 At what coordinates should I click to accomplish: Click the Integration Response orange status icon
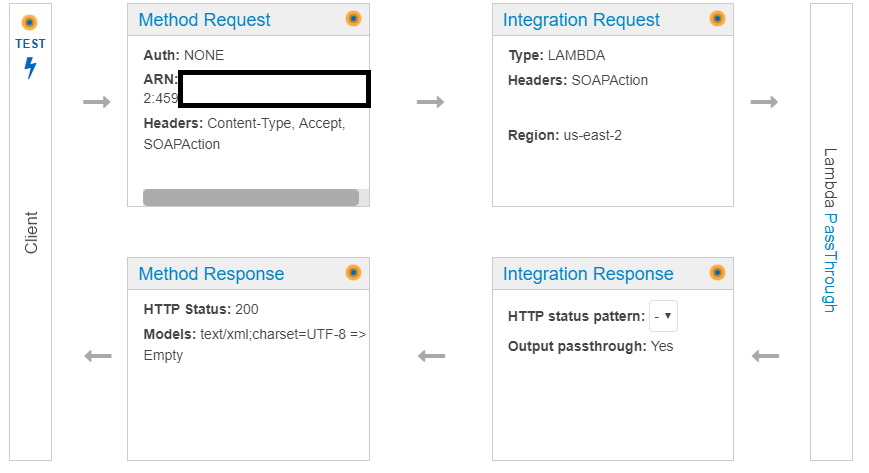tap(717, 272)
